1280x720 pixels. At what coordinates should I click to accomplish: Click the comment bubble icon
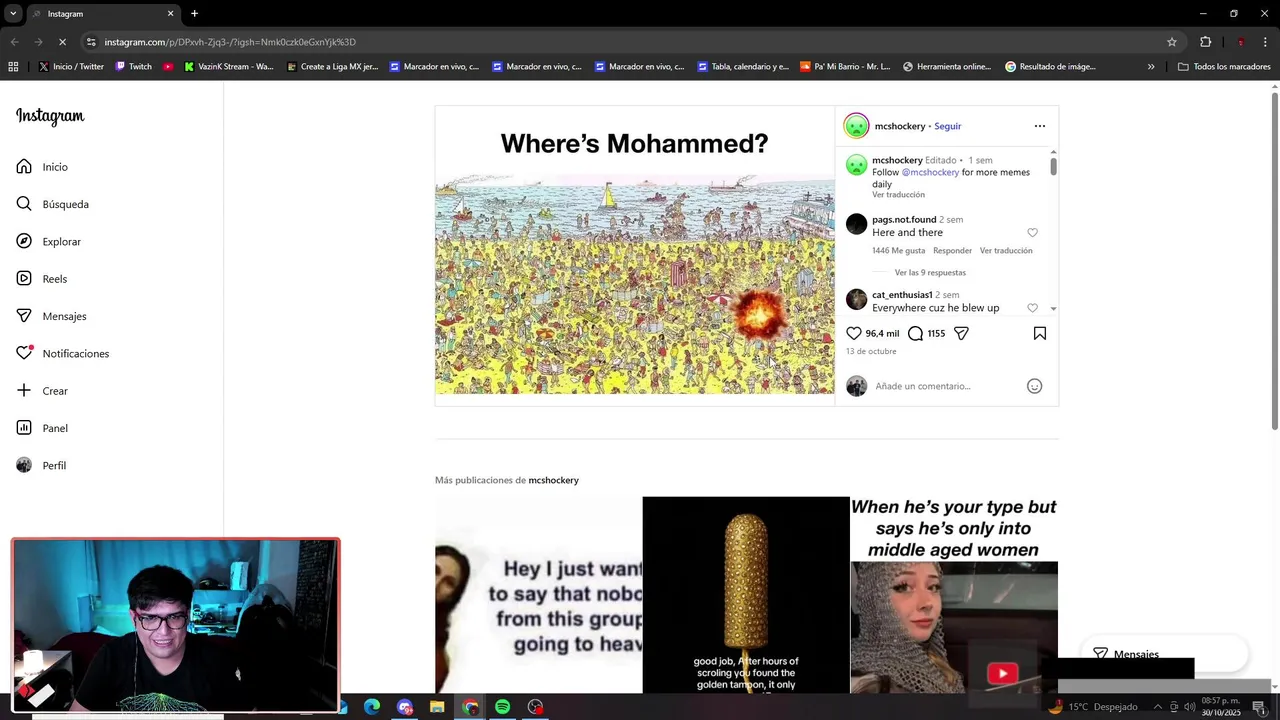pyautogui.click(x=915, y=333)
